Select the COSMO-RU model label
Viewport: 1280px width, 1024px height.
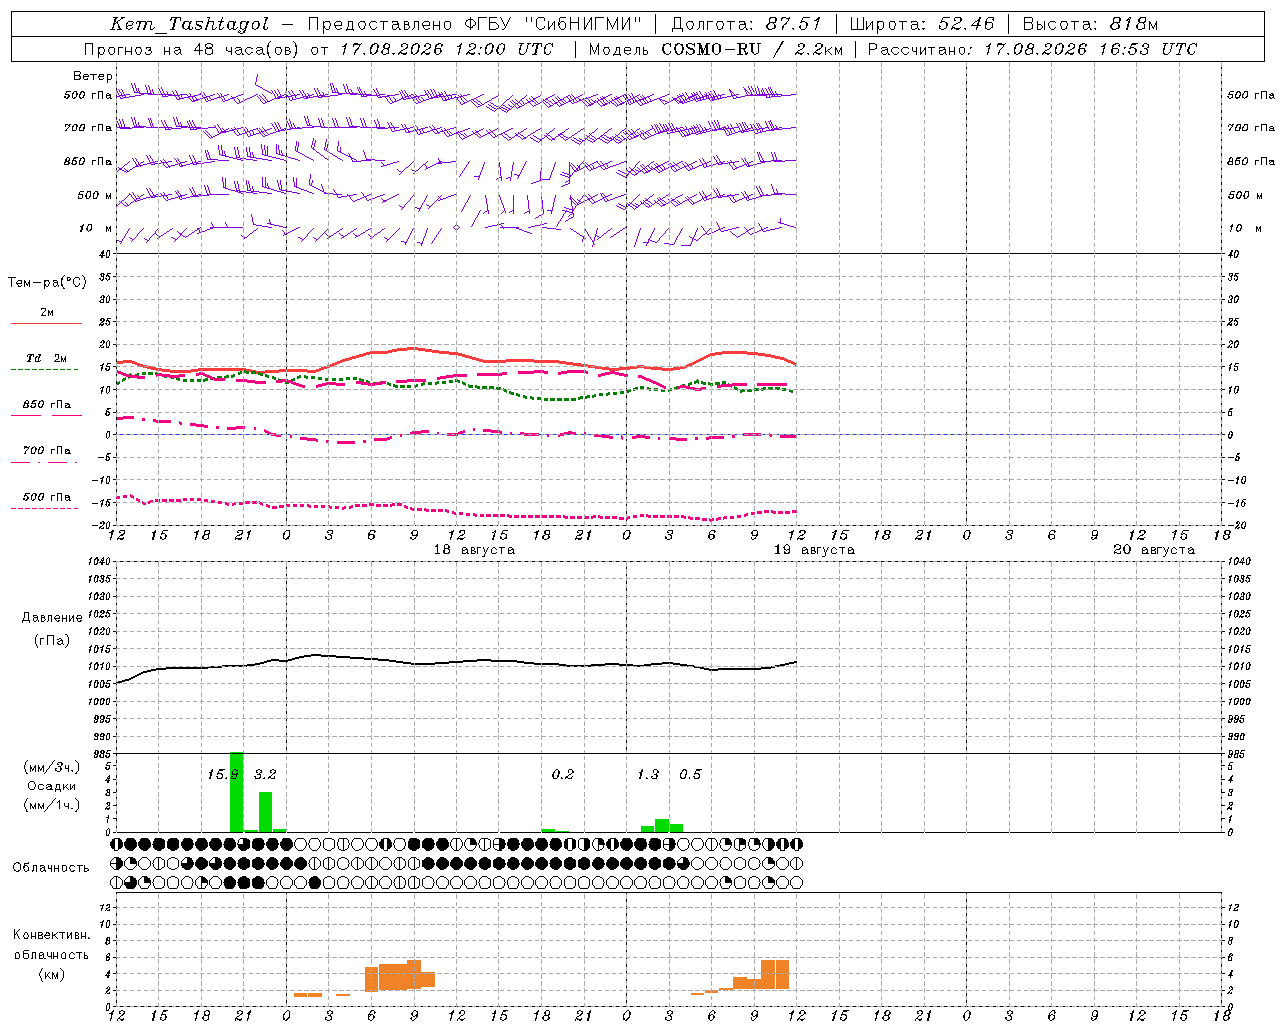coord(714,49)
